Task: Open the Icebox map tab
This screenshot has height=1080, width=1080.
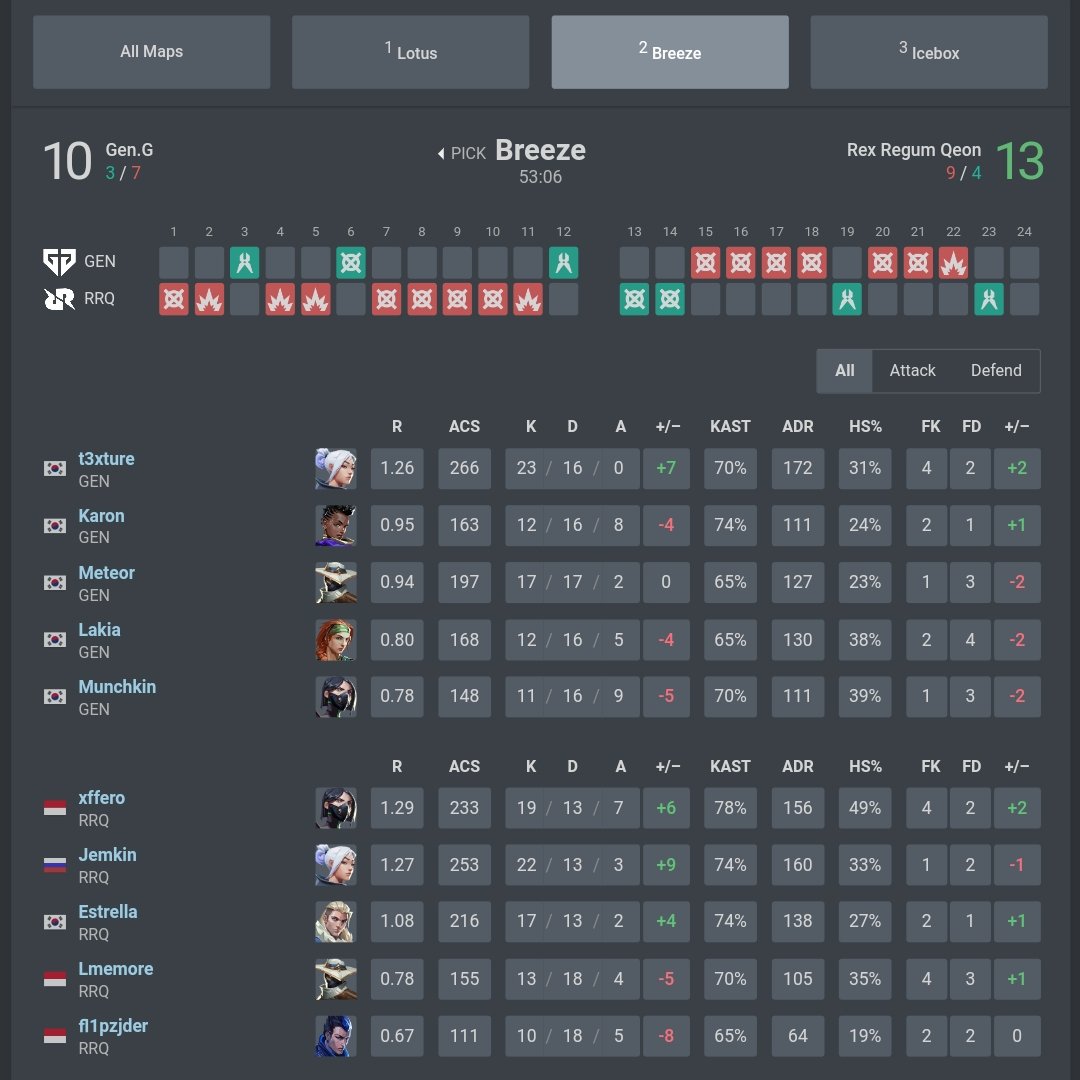Action: tap(928, 52)
